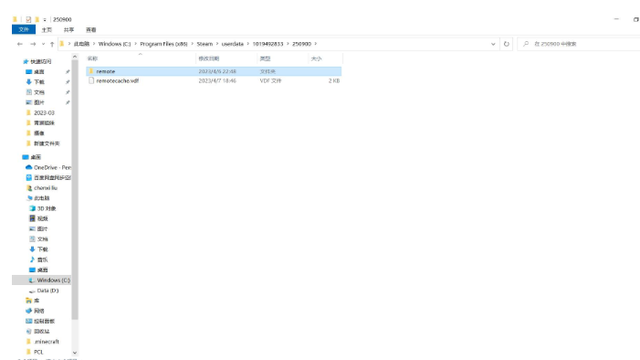The height and width of the screenshot is (360, 640).
Task: Open the address bar history dropdown
Action: coord(493,44)
